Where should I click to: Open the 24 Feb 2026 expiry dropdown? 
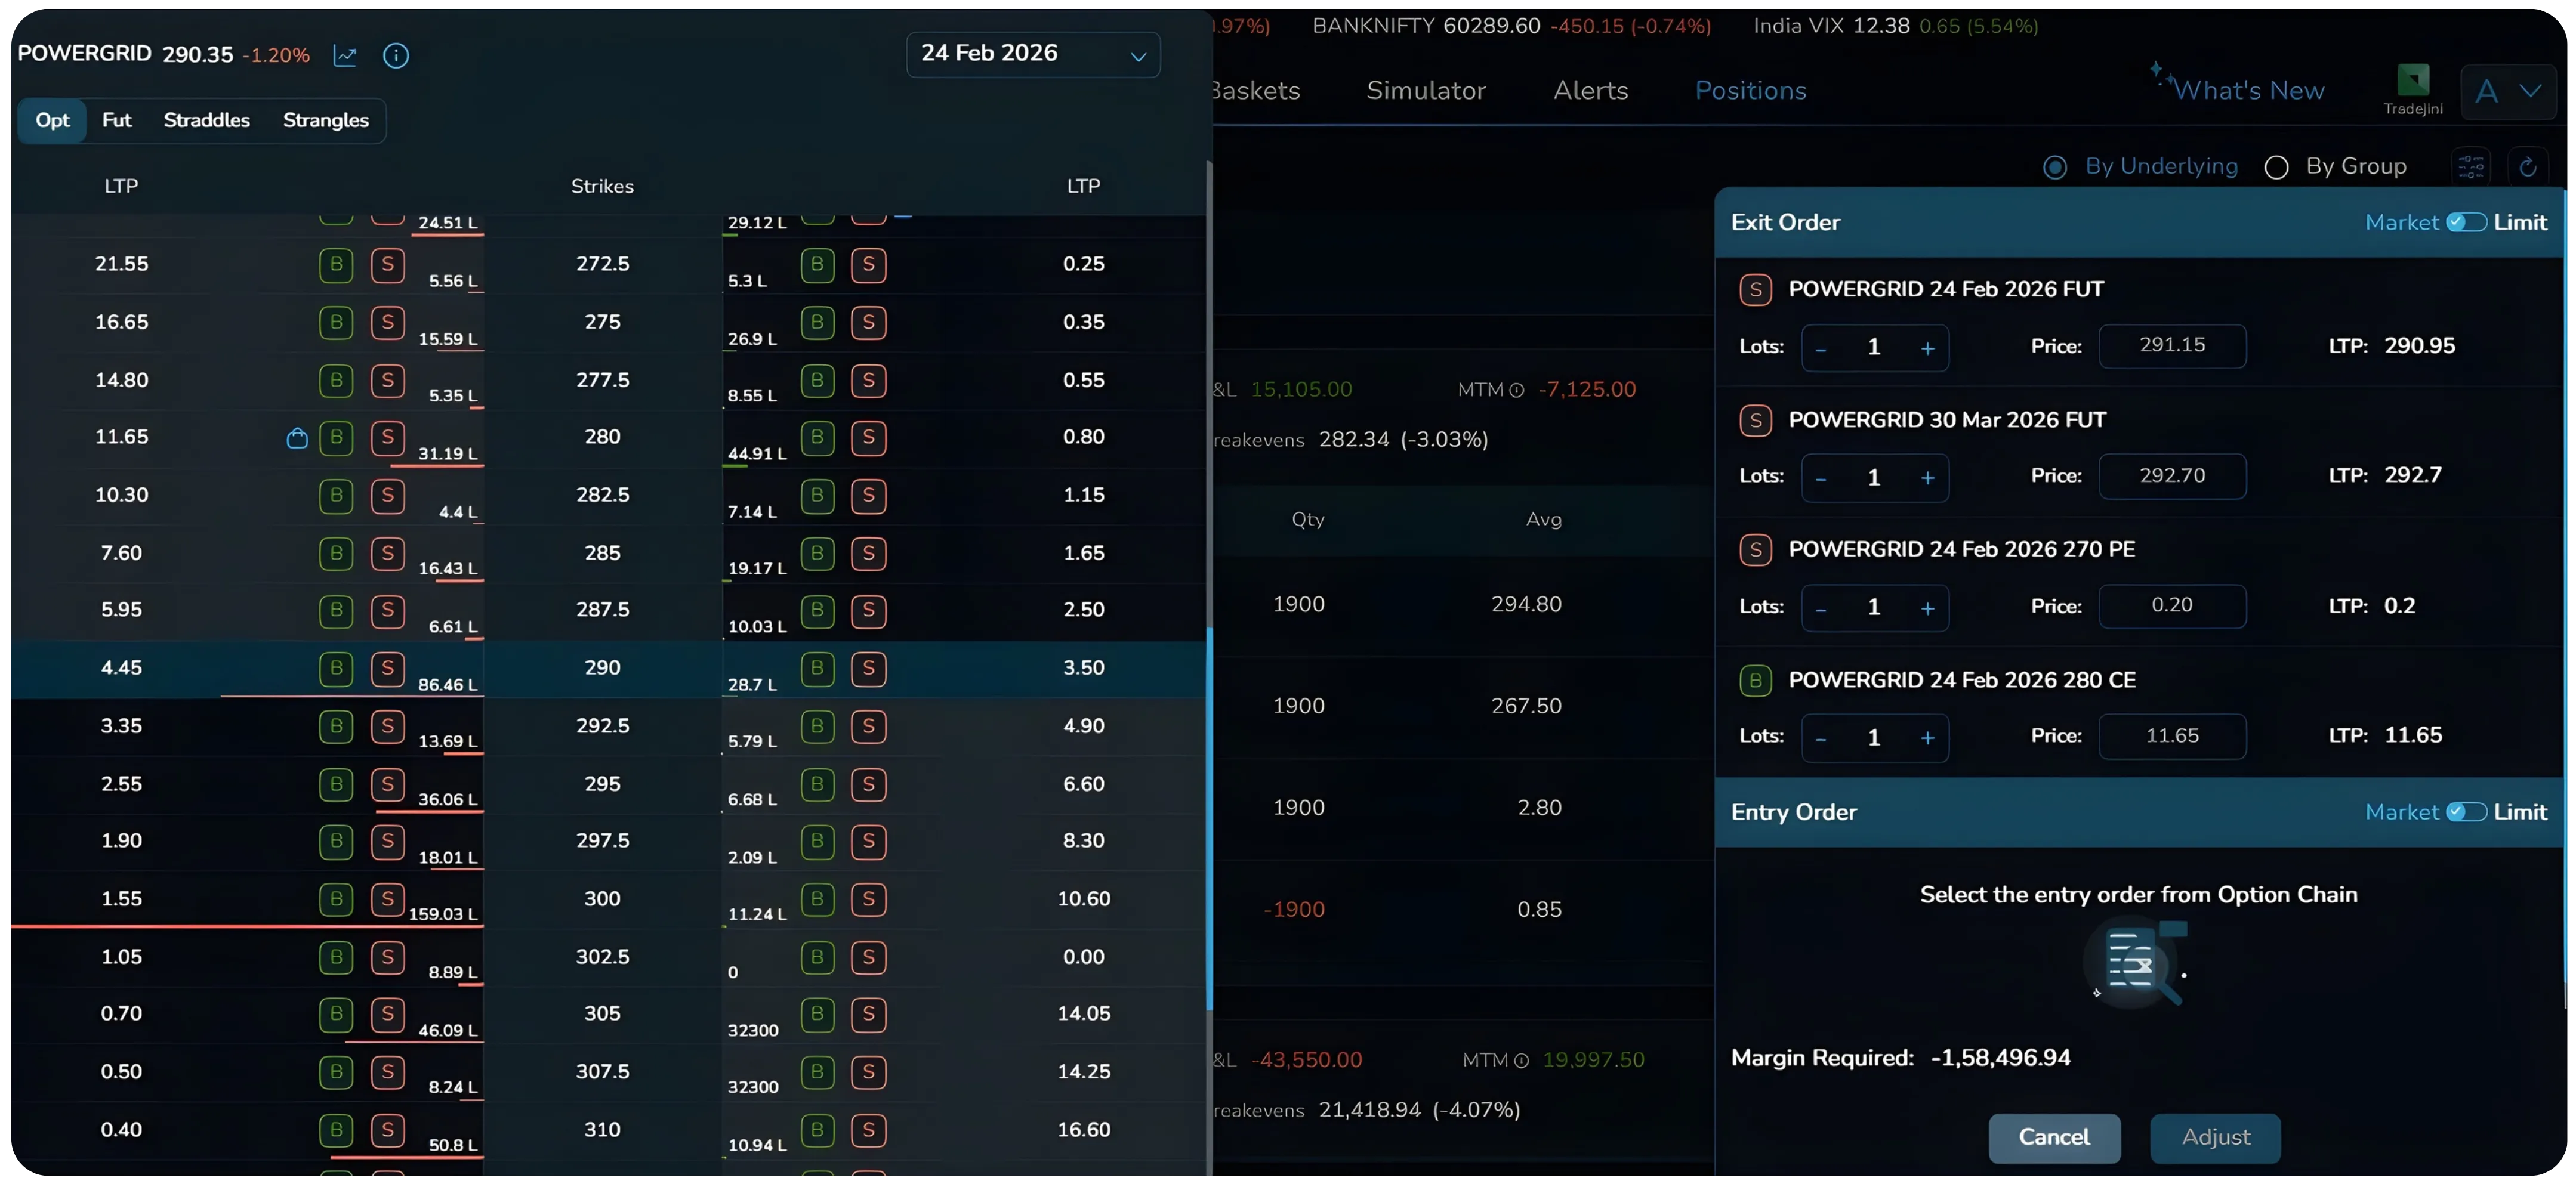tap(1033, 54)
